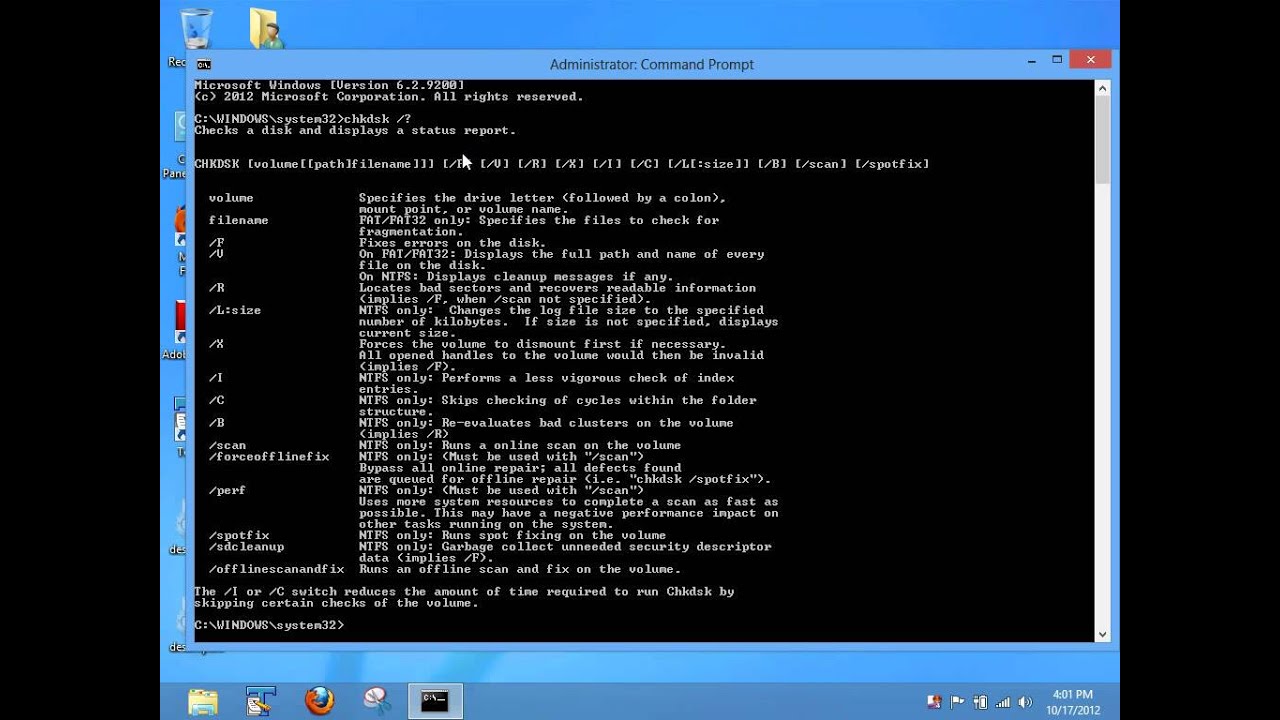This screenshot has height=720, width=1280.
Task: Click the console vertical scrollbar thumb
Action: 1103,139
